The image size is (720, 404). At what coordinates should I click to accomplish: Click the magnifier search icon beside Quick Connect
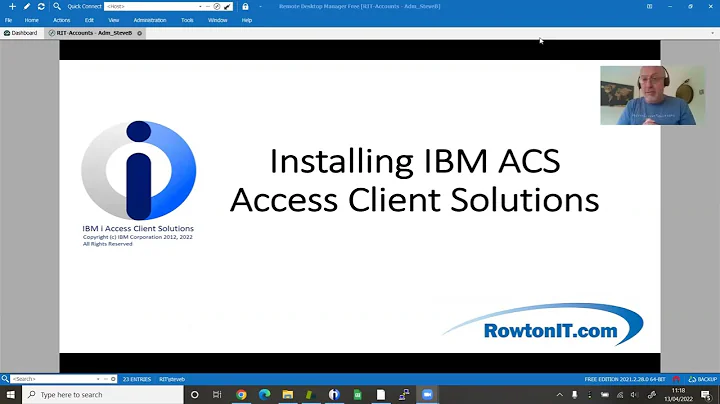(x=57, y=6)
